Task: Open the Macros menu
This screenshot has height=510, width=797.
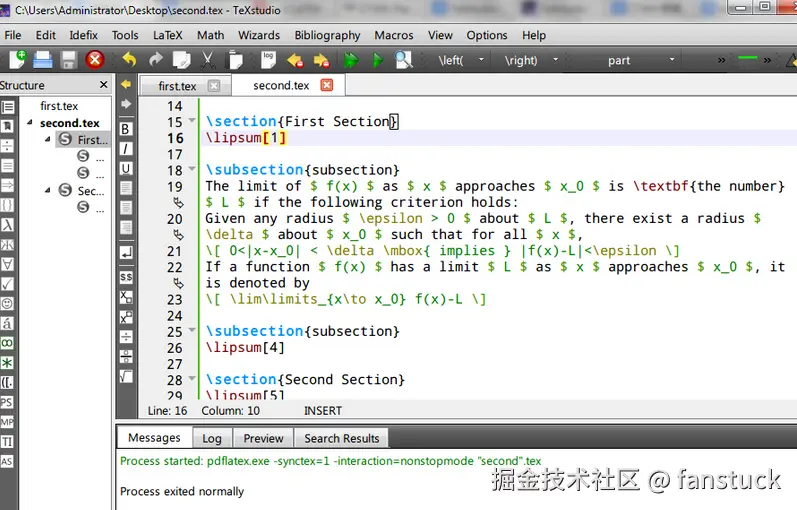Action: (x=394, y=35)
